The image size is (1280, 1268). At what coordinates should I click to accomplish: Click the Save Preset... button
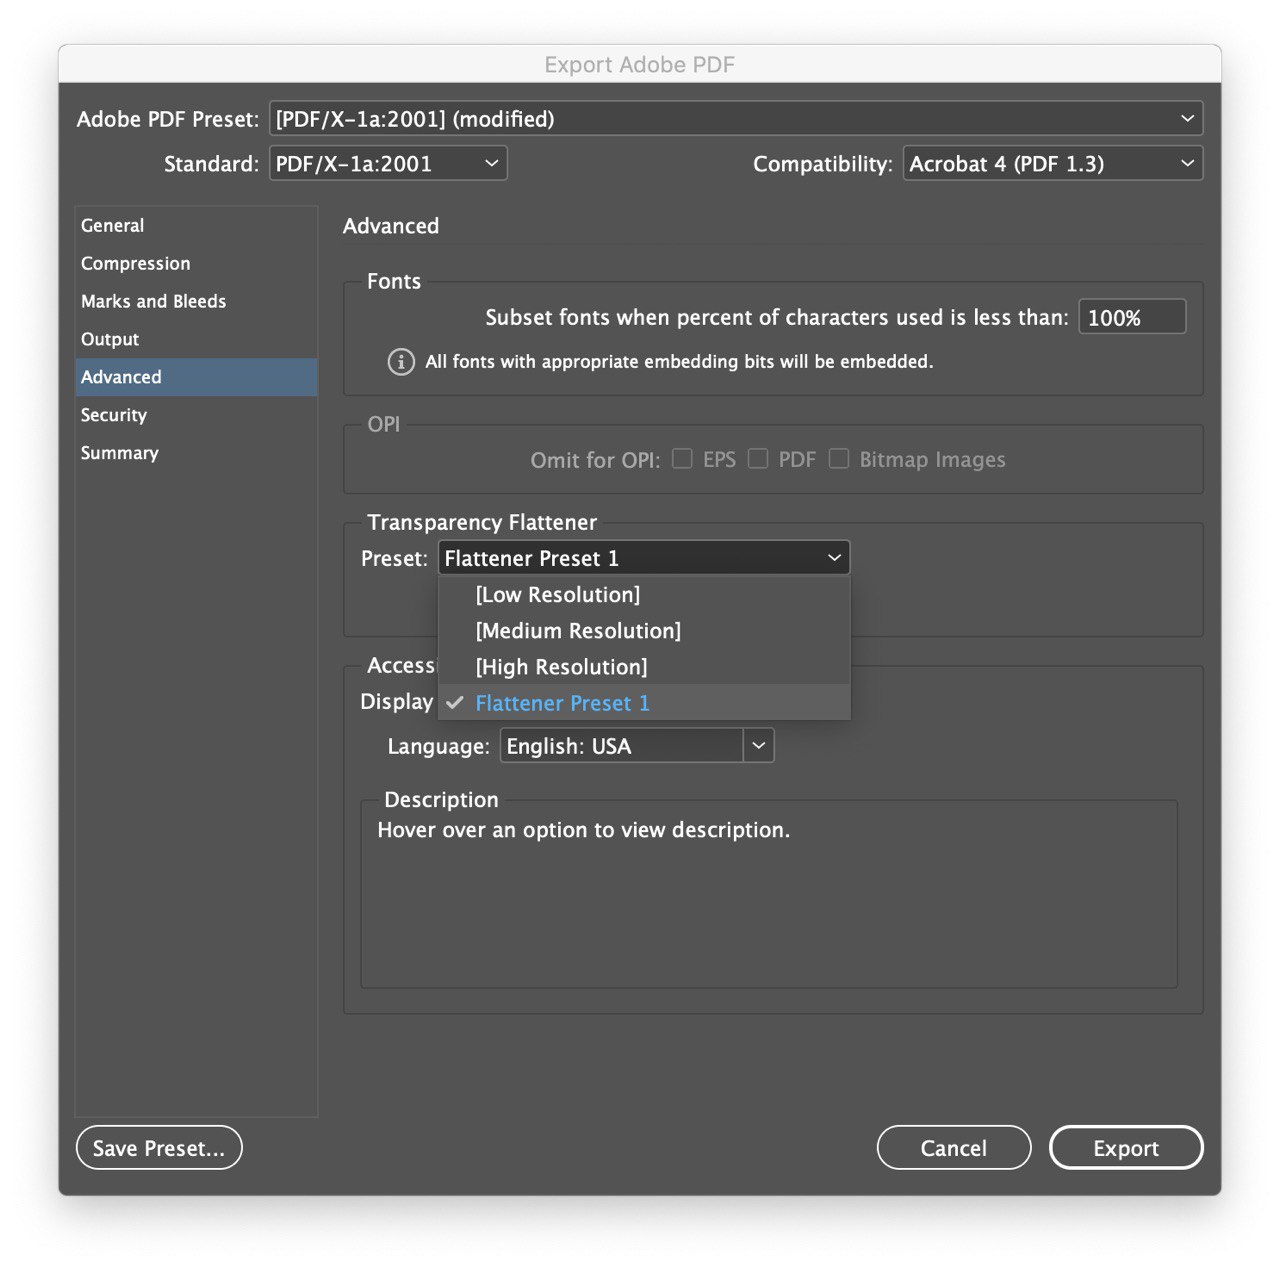tap(159, 1148)
